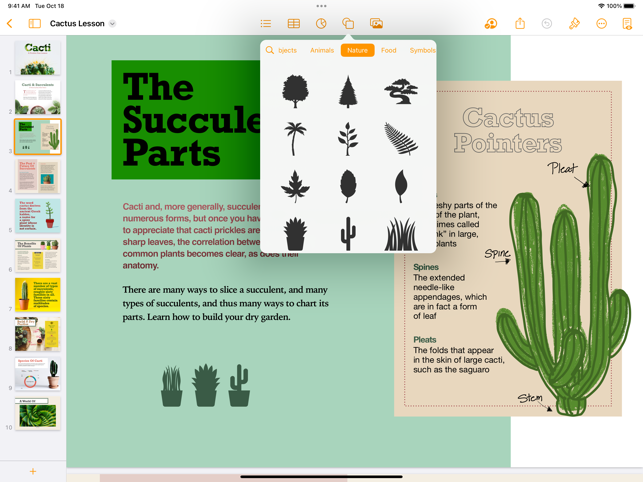Insert the bonsai tree shape

tap(401, 92)
